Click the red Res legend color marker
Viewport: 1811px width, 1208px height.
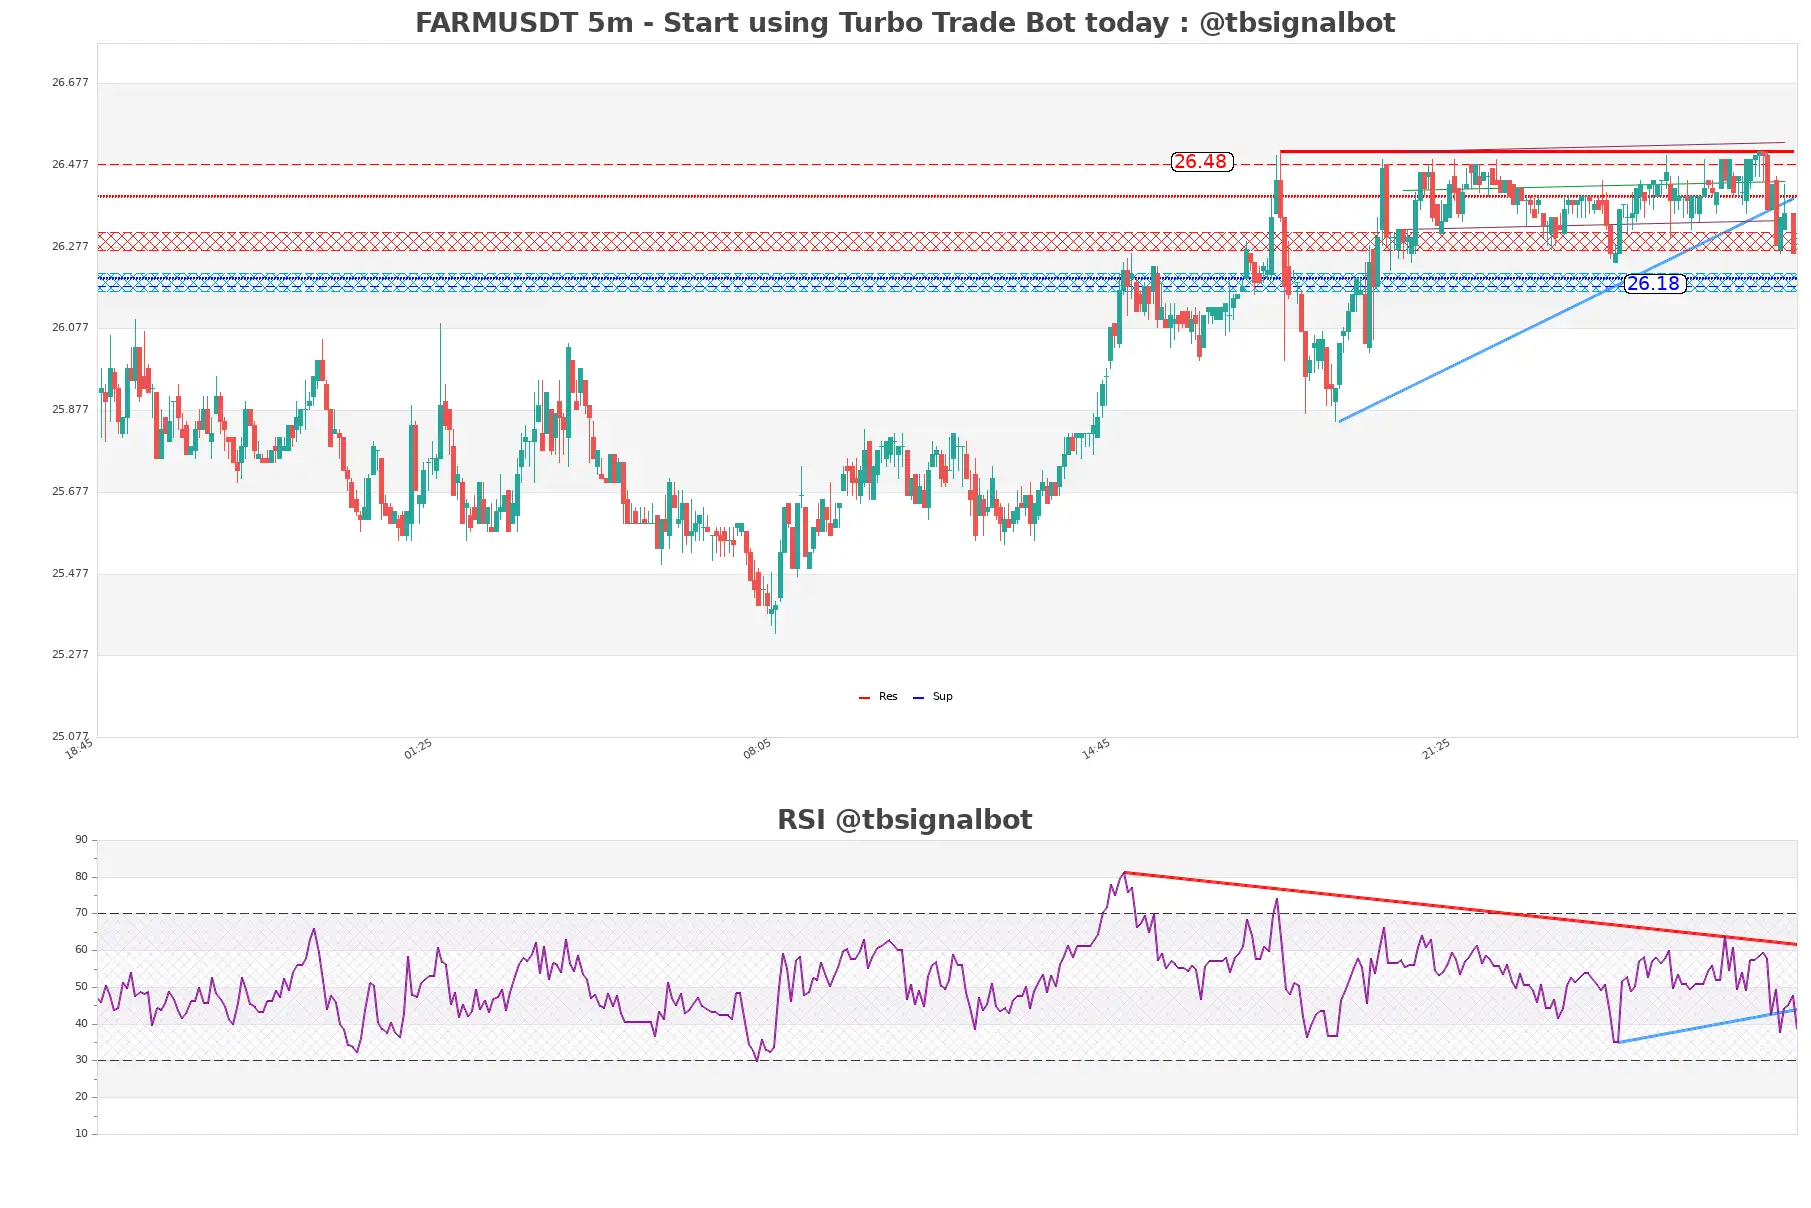click(x=865, y=698)
